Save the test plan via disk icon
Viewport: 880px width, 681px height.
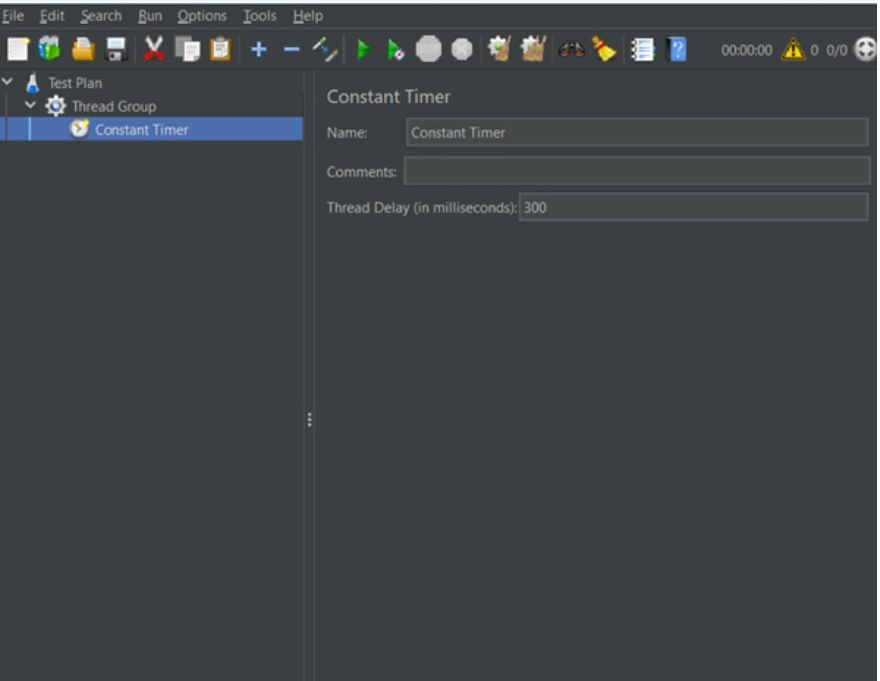tap(116, 49)
